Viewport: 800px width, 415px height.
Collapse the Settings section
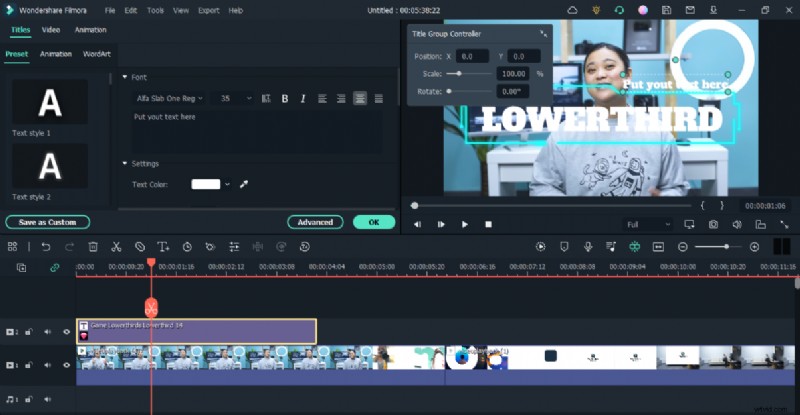[124, 163]
